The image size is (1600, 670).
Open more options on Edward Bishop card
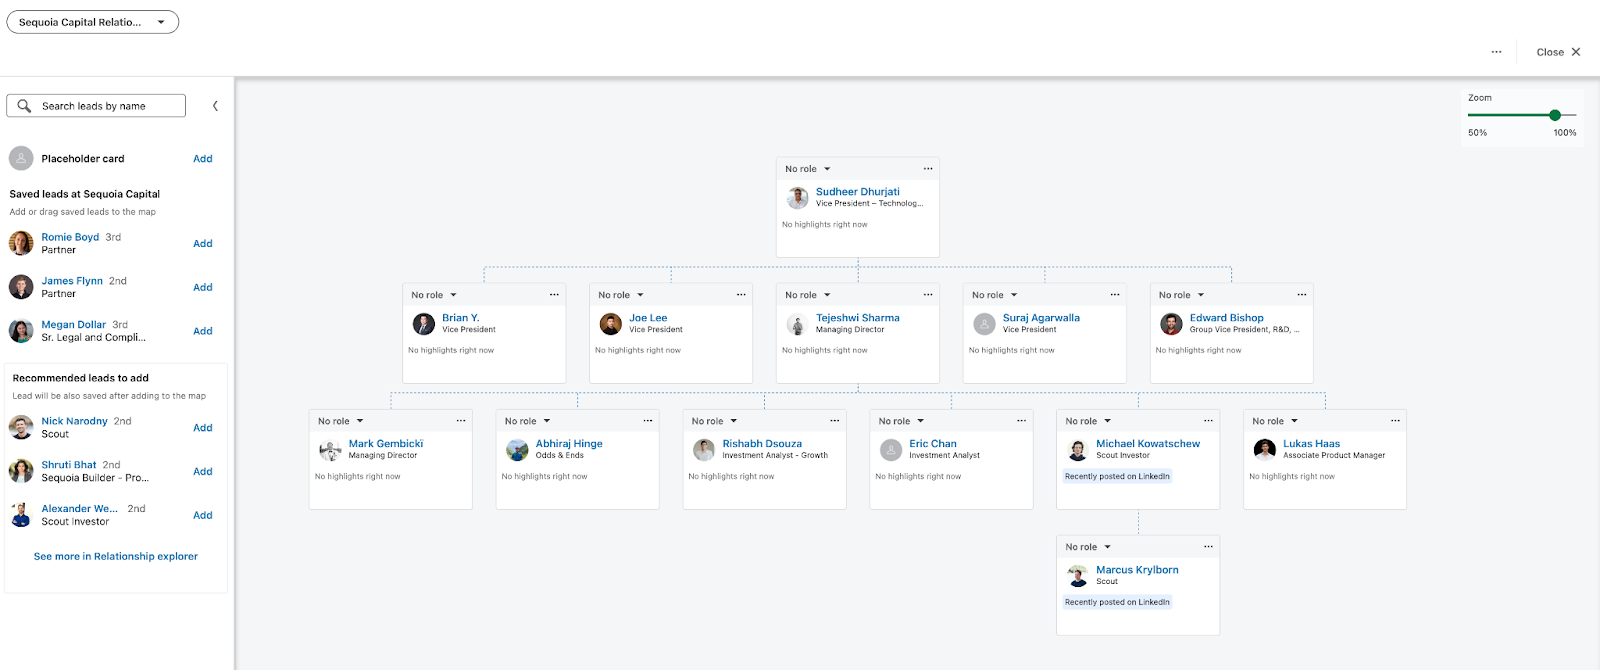coord(1302,295)
